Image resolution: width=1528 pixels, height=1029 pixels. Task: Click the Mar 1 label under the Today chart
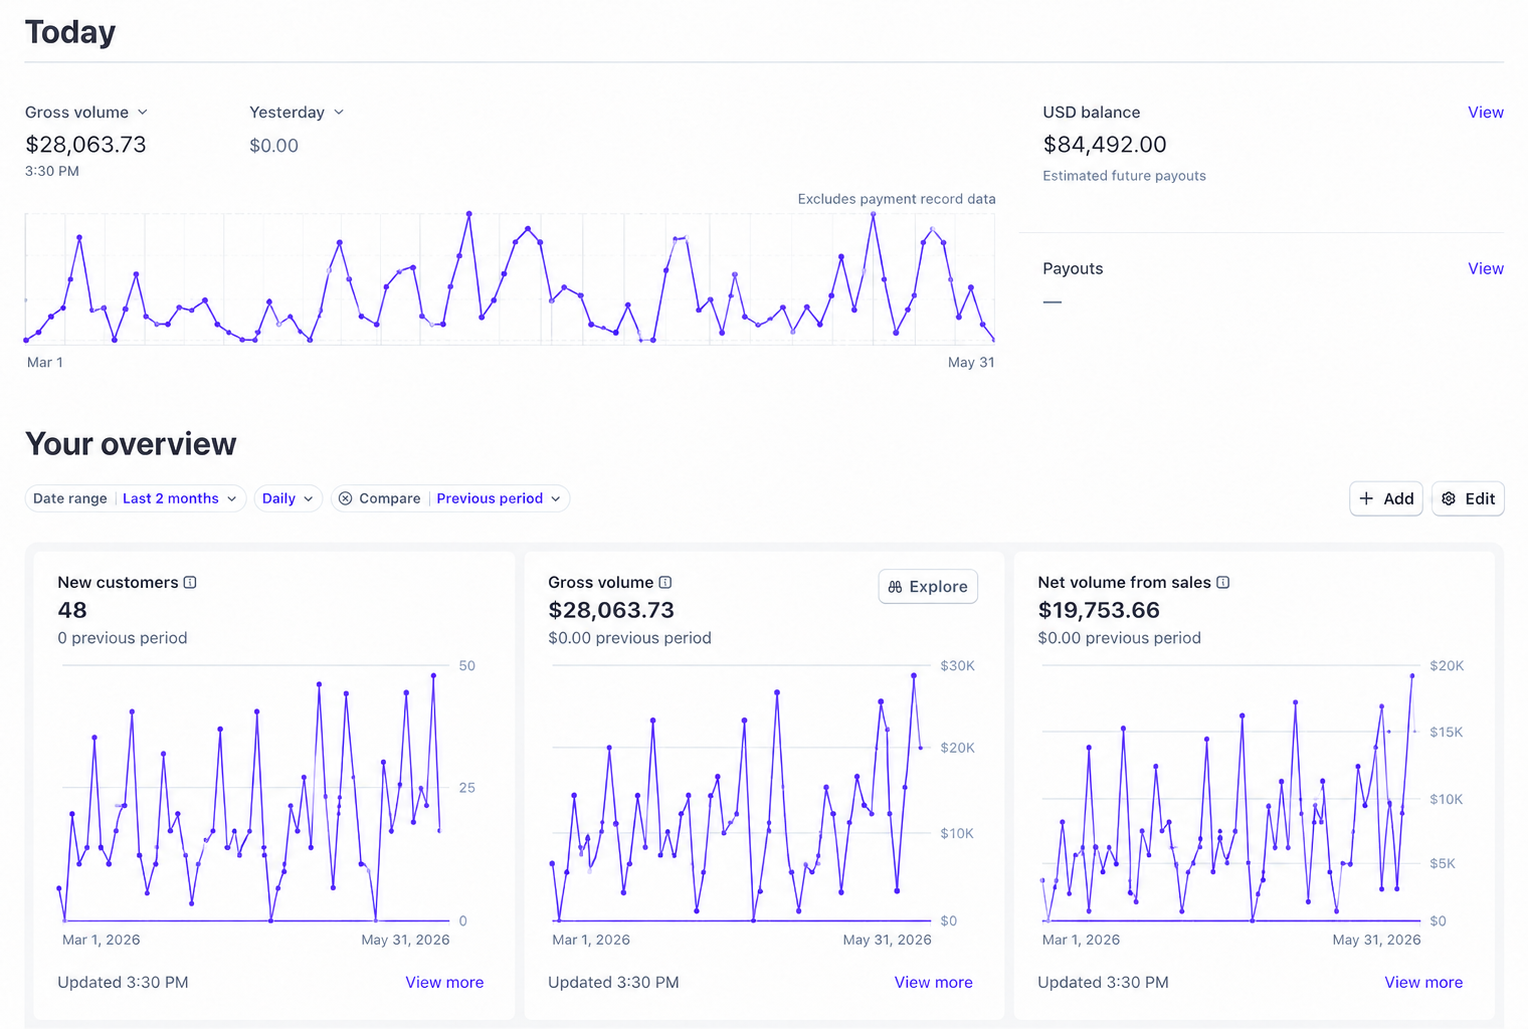(45, 362)
